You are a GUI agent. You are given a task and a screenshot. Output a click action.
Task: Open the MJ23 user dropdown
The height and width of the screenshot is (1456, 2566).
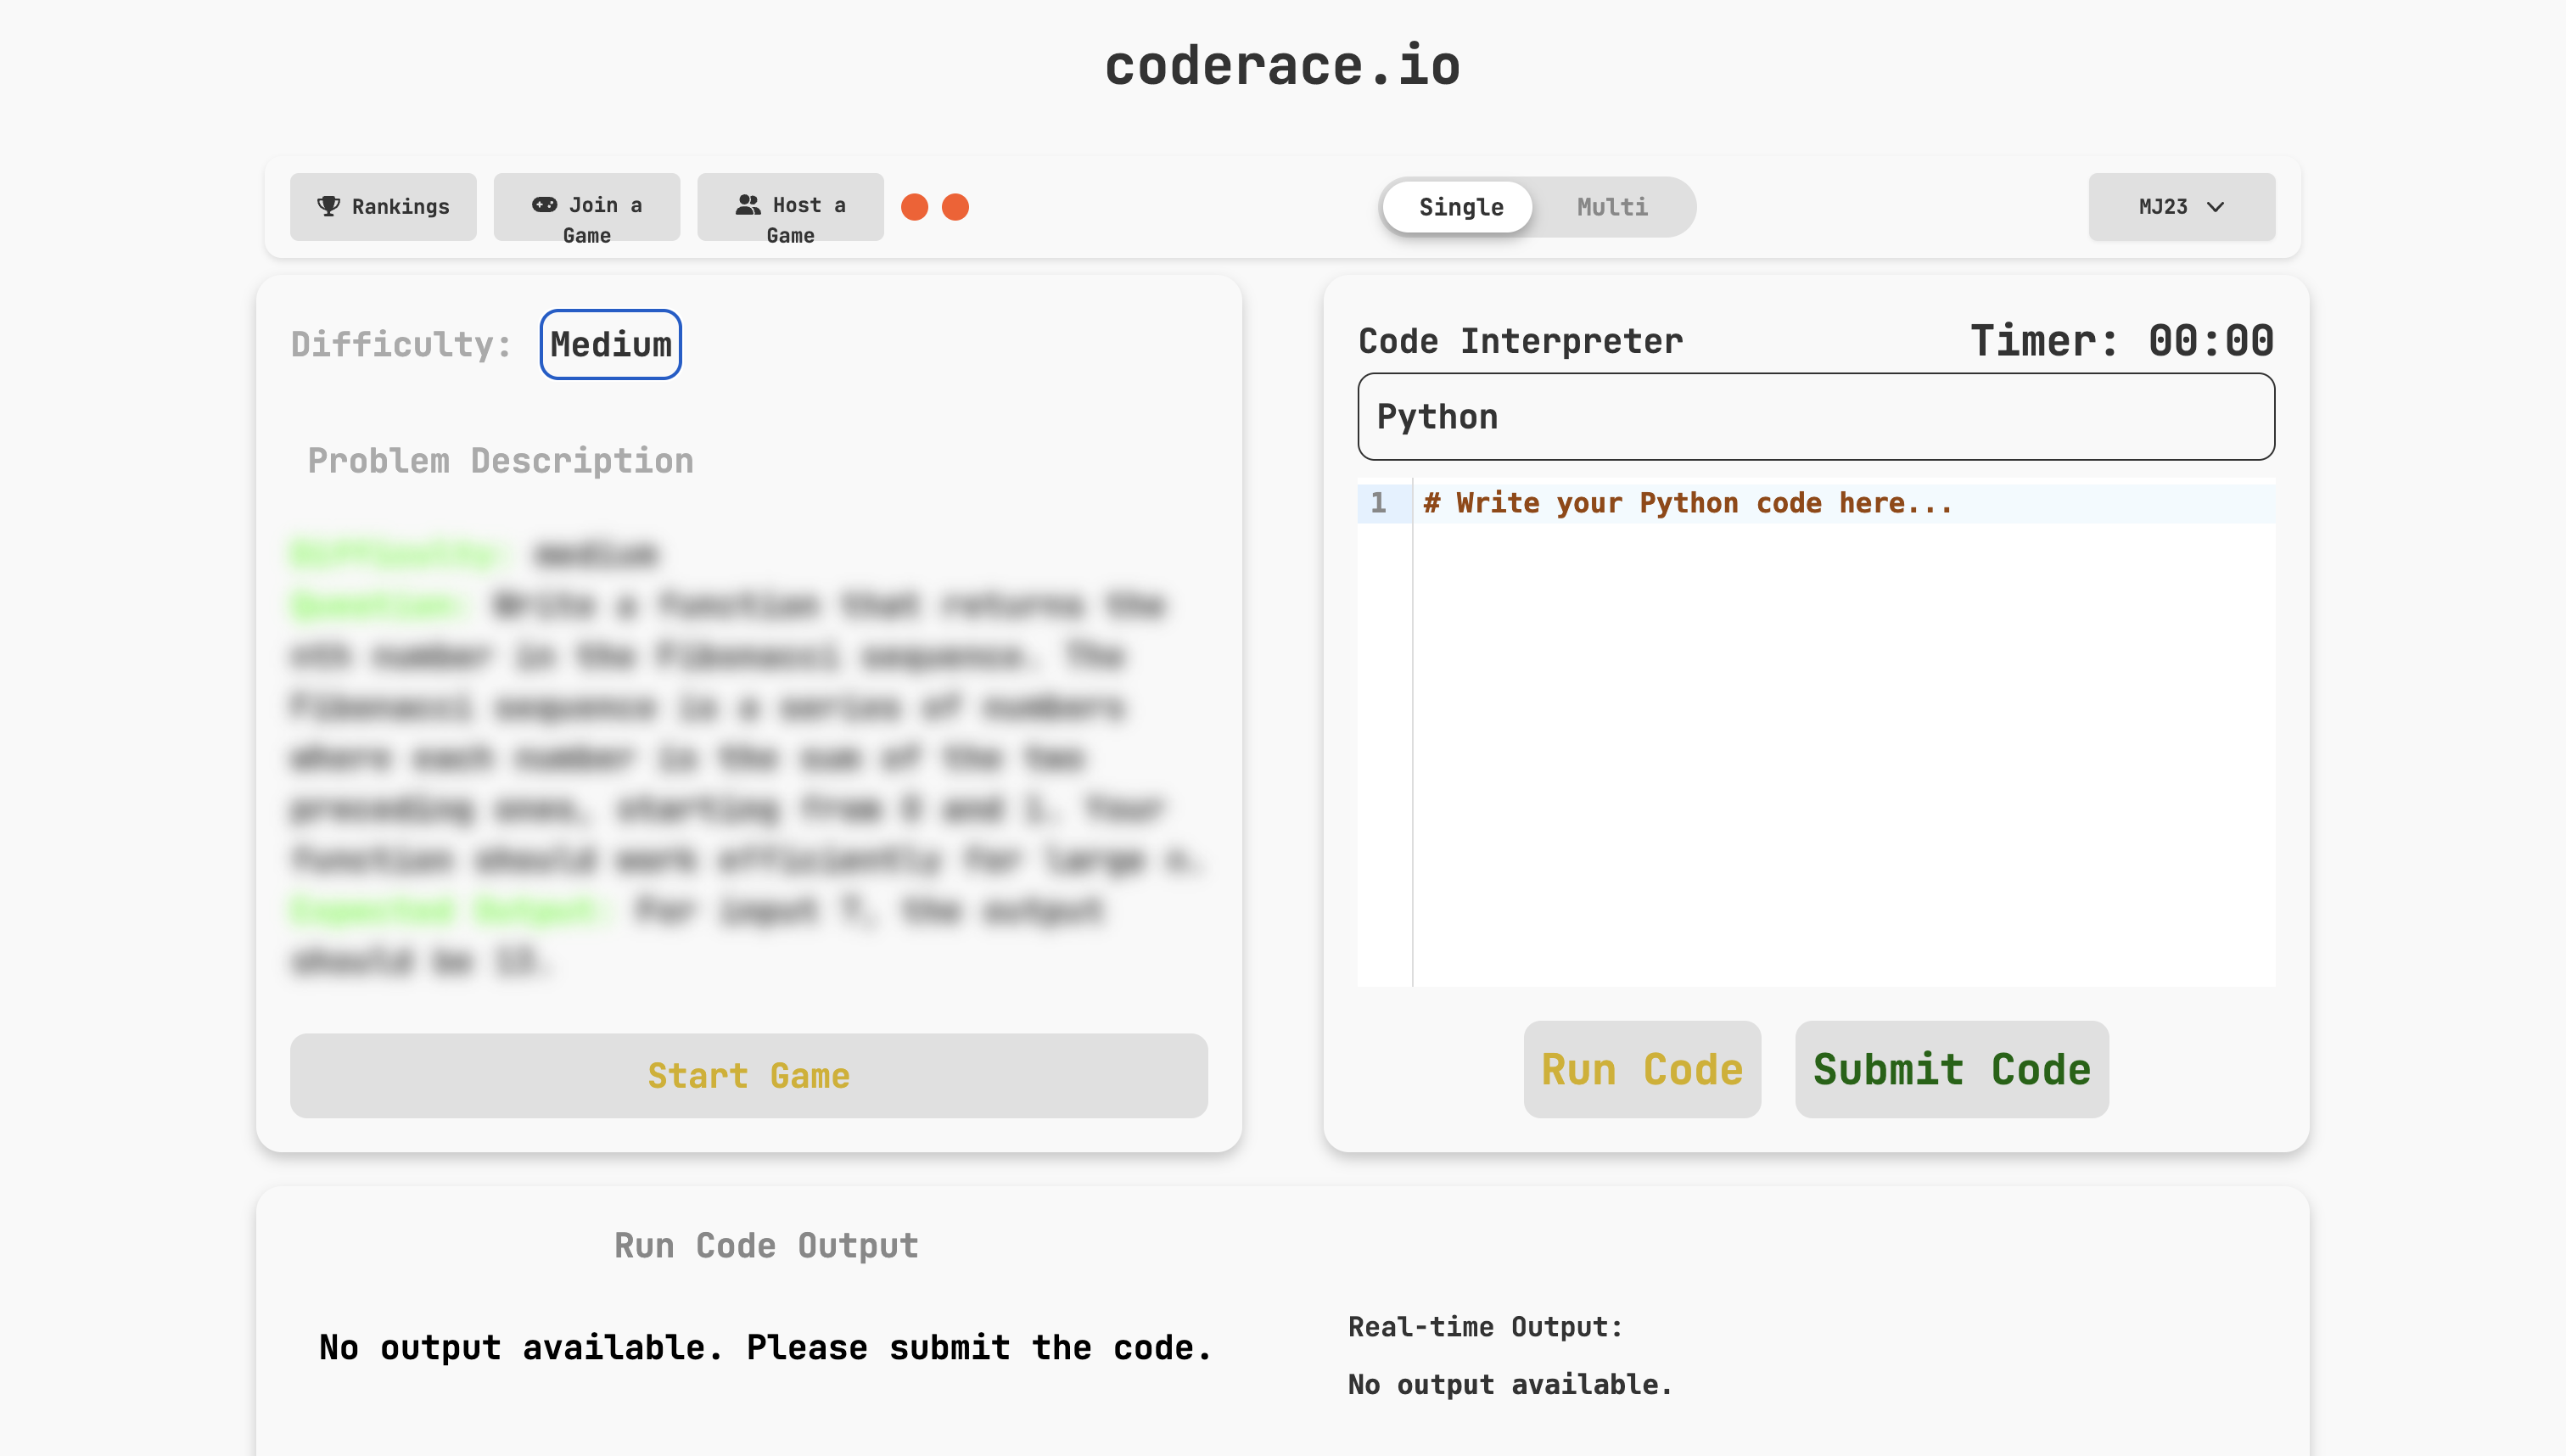coord(2181,207)
